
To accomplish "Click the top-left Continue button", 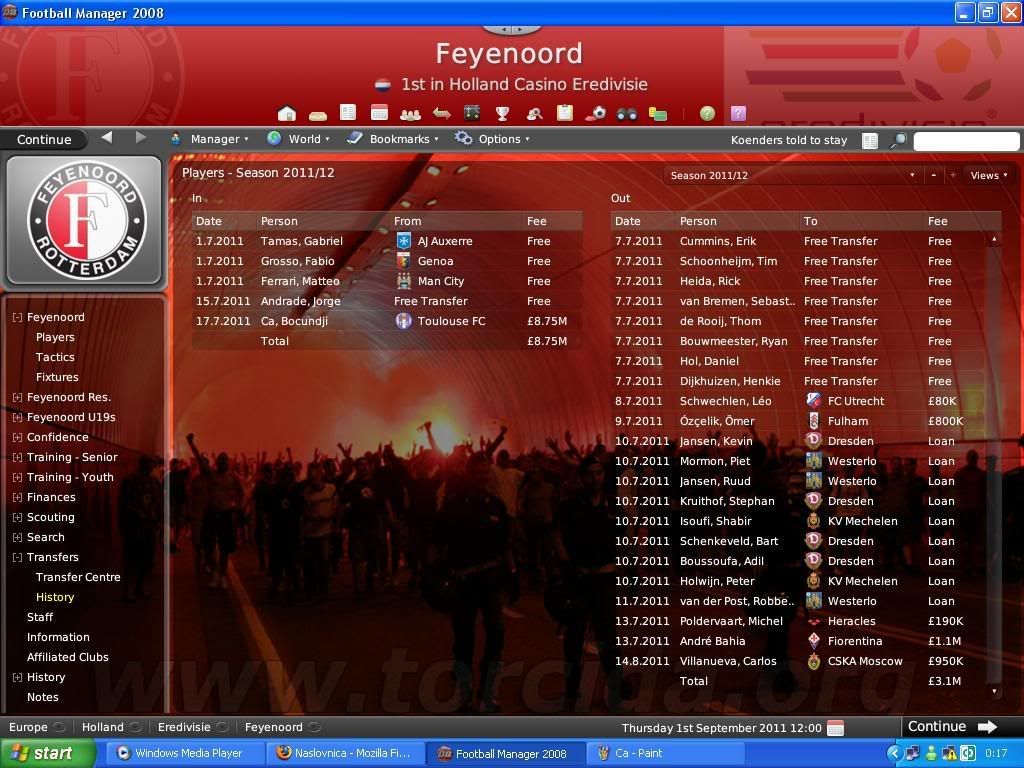I will [44, 139].
